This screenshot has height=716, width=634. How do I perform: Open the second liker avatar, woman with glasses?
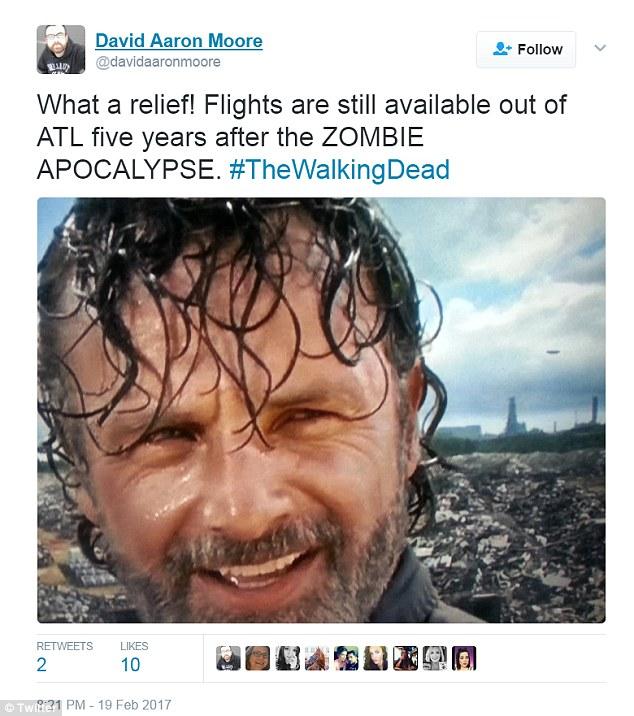pyautogui.click(x=258, y=658)
